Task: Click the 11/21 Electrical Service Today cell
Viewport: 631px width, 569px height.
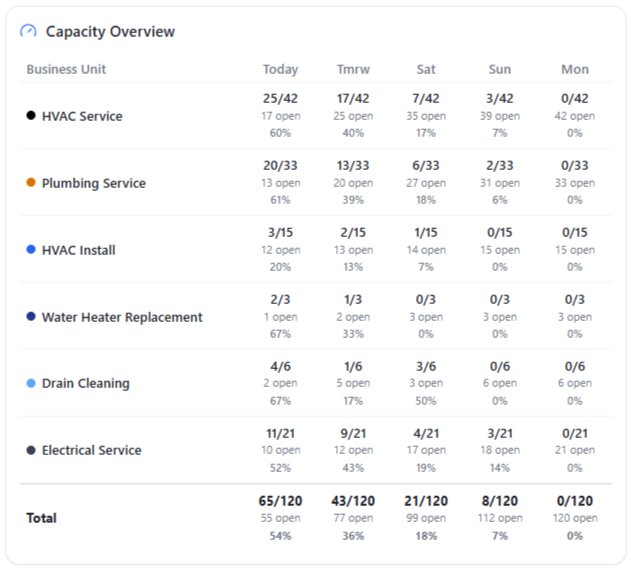Action: pos(280,450)
